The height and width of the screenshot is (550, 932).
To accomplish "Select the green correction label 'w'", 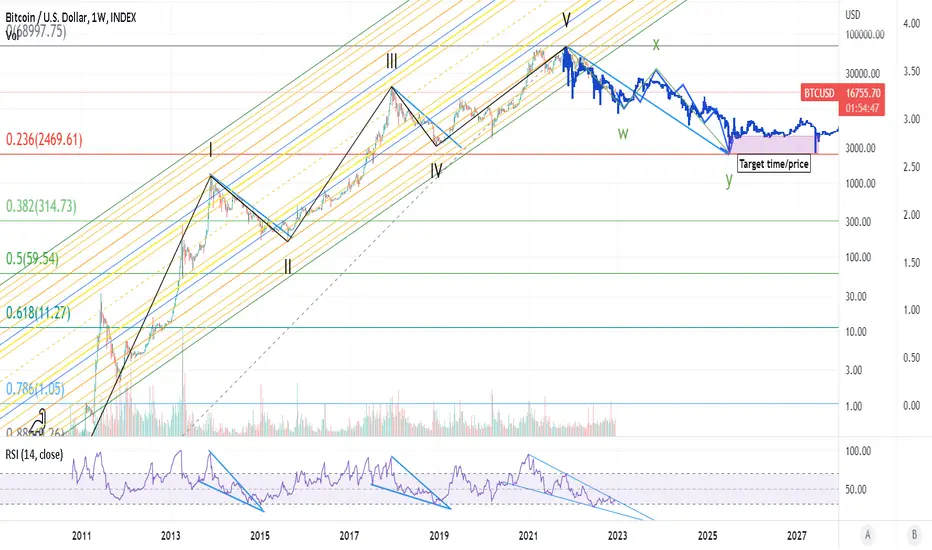I will pyautogui.click(x=622, y=133).
